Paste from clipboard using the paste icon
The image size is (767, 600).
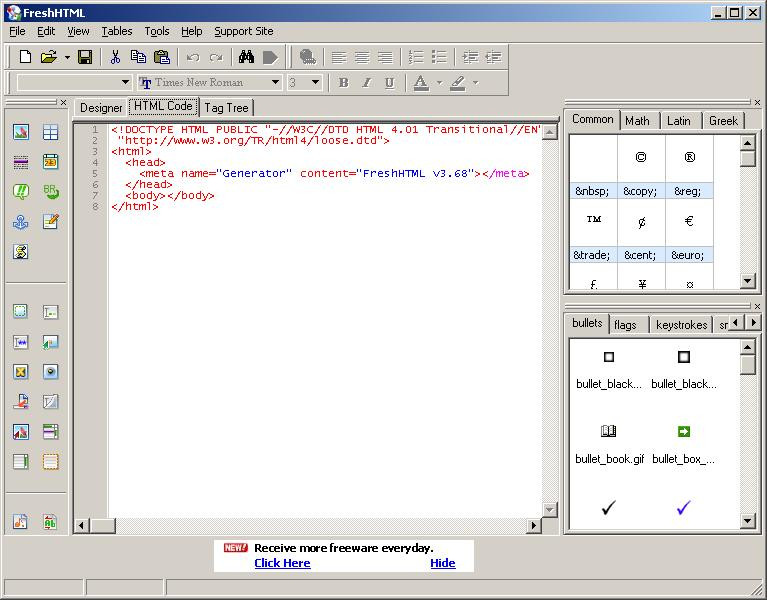[162, 57]
